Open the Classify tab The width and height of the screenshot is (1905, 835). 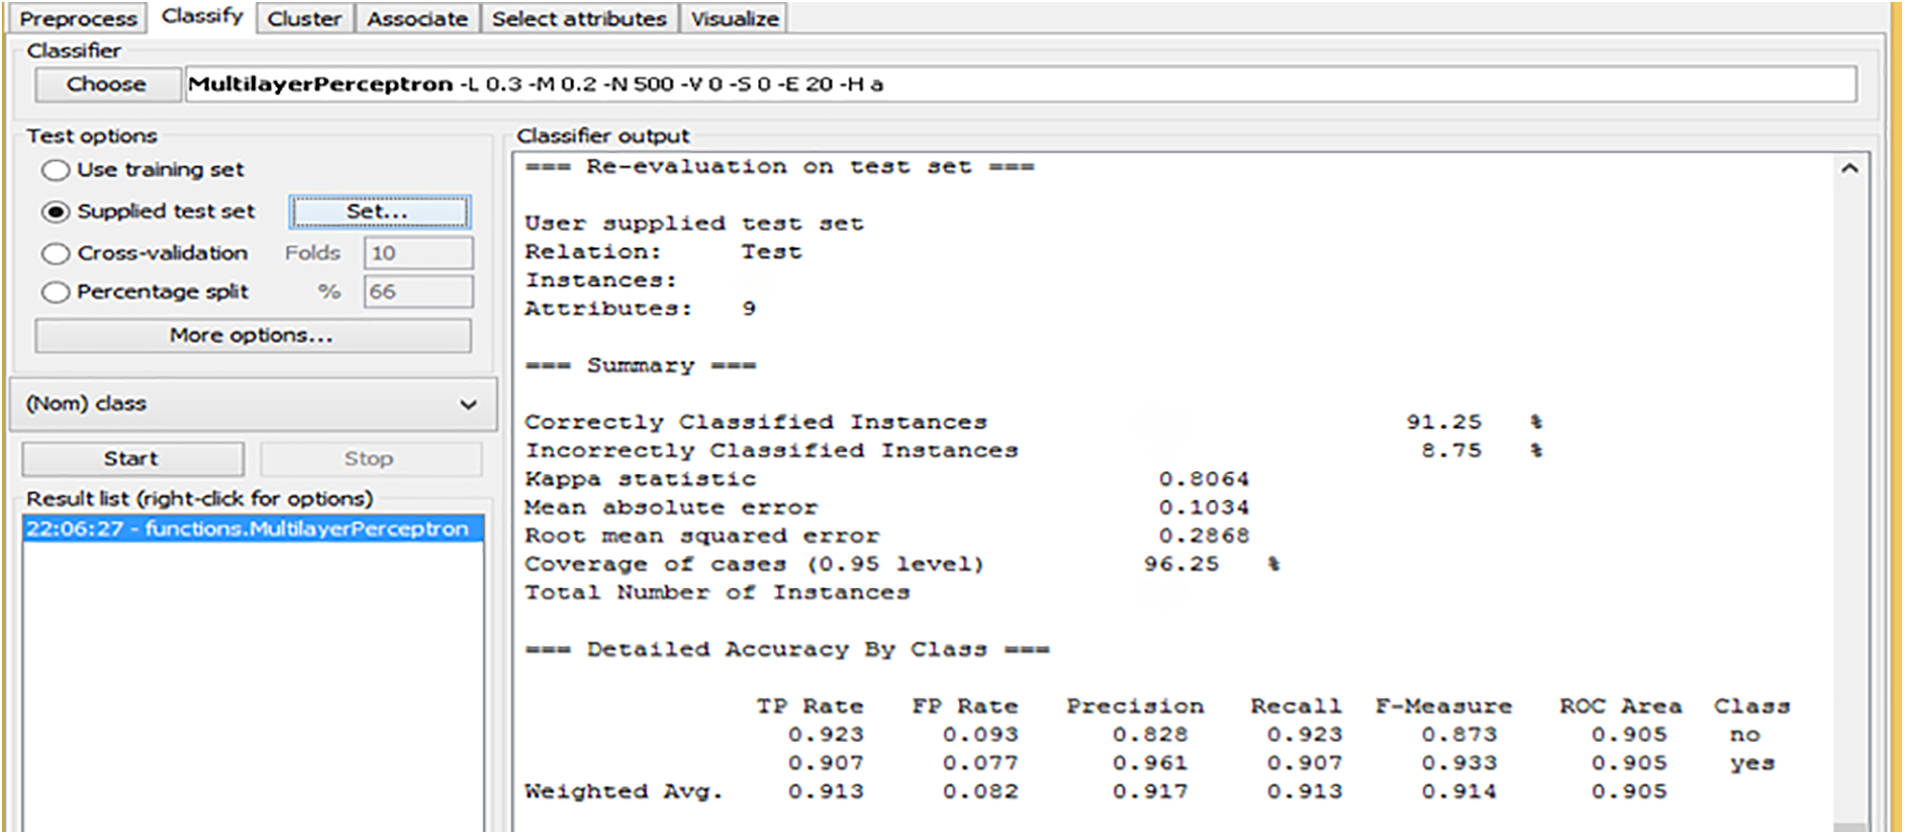pos(202,17)
